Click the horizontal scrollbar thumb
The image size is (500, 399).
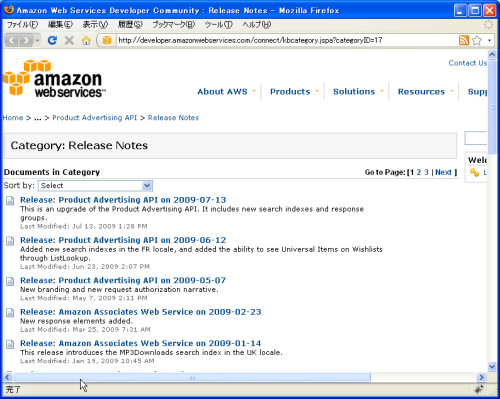click(x=192, y=378)
